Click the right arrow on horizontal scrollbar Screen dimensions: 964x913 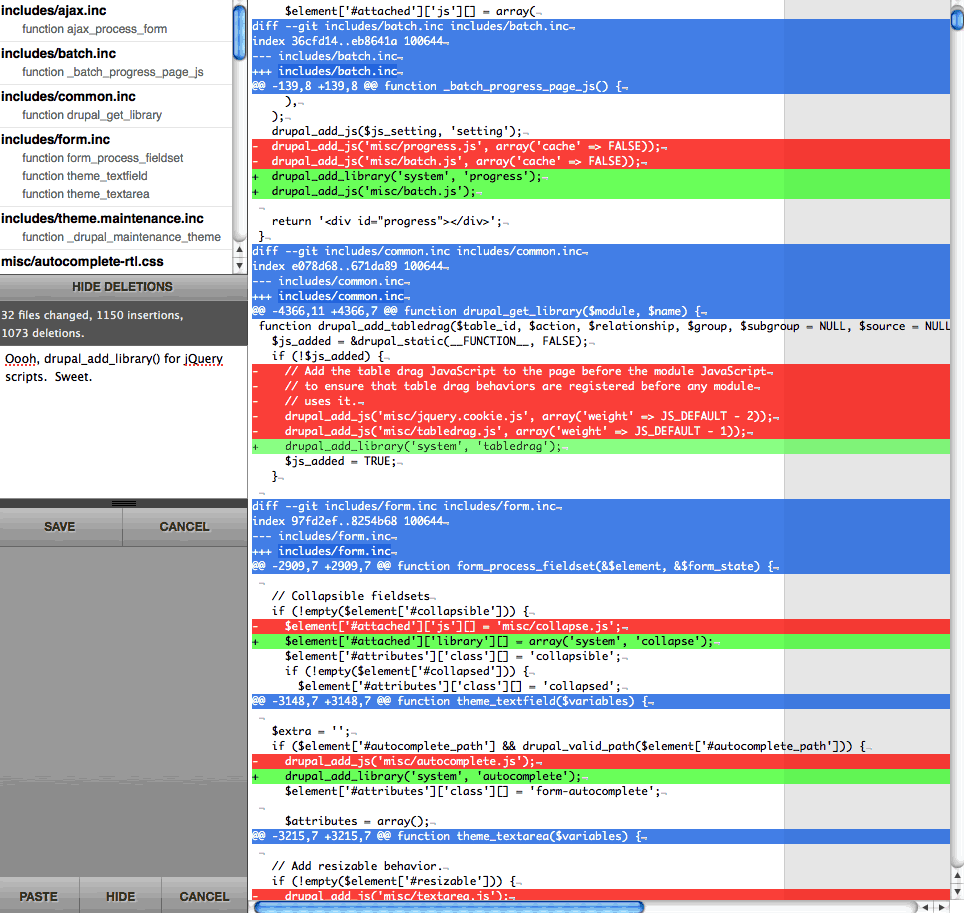(941, 907)
